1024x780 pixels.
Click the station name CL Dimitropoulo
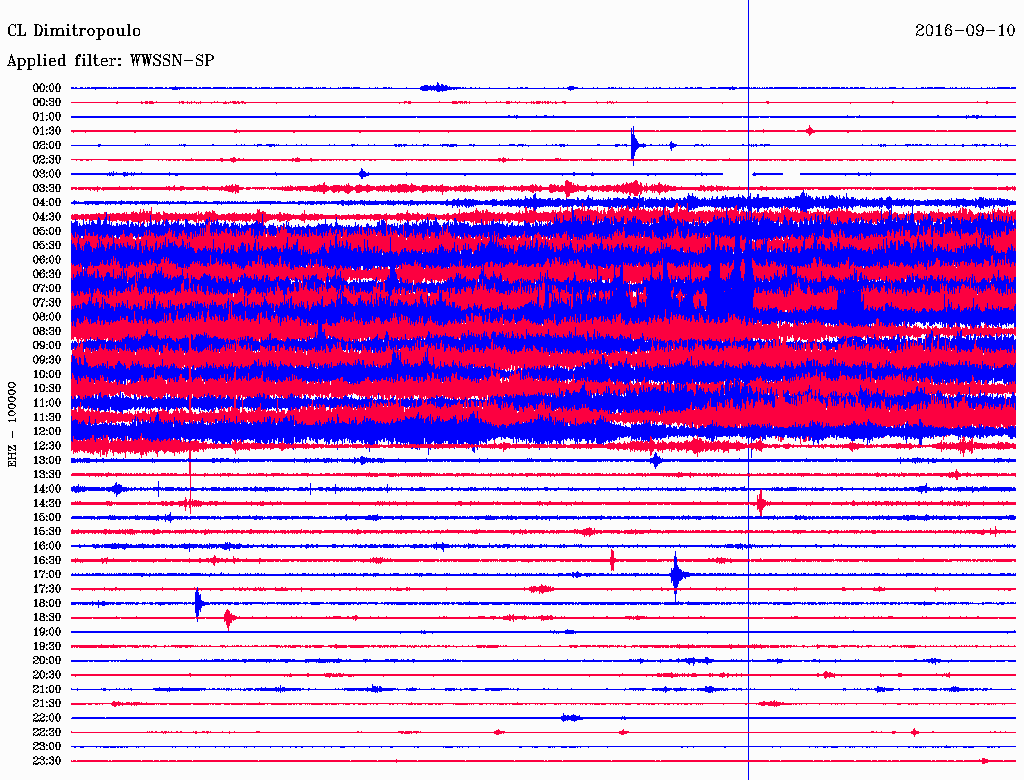pyautogui.click(x=74, y=31)
